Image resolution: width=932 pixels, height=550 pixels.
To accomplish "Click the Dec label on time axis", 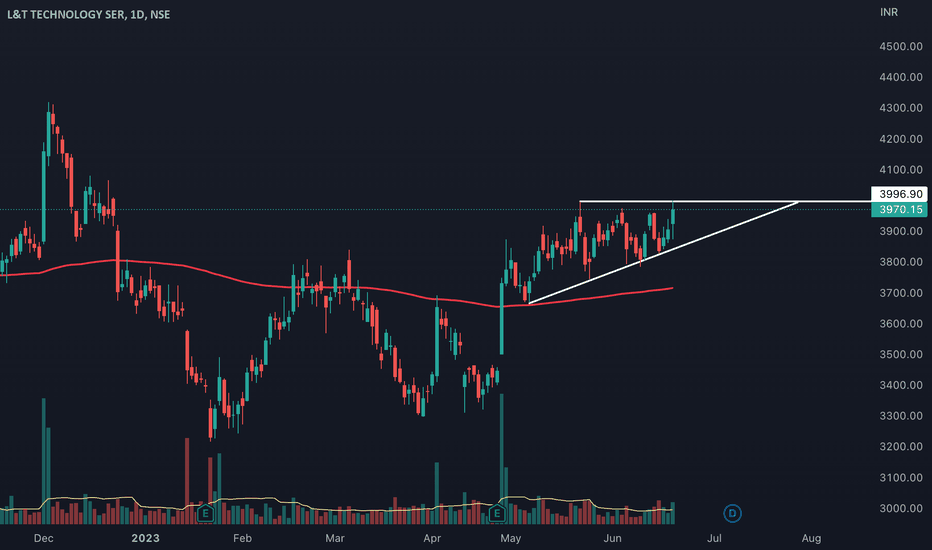I will pos(43,538).
